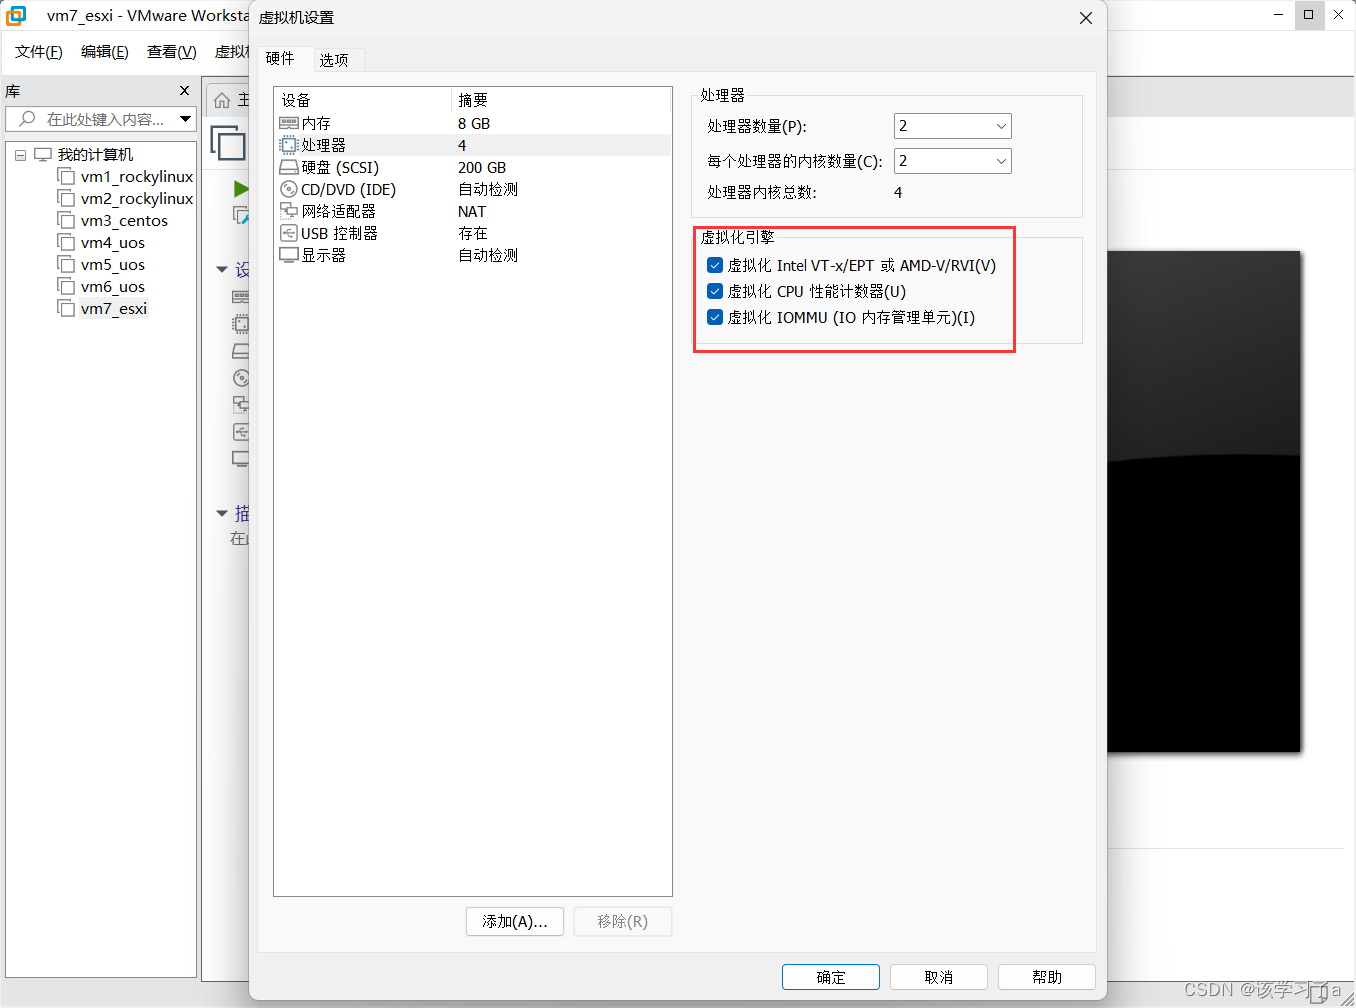Select the 网络适配器 network adapter icon
The width and height of the screenshot is (1356, 1008).
tap(289, 211)
